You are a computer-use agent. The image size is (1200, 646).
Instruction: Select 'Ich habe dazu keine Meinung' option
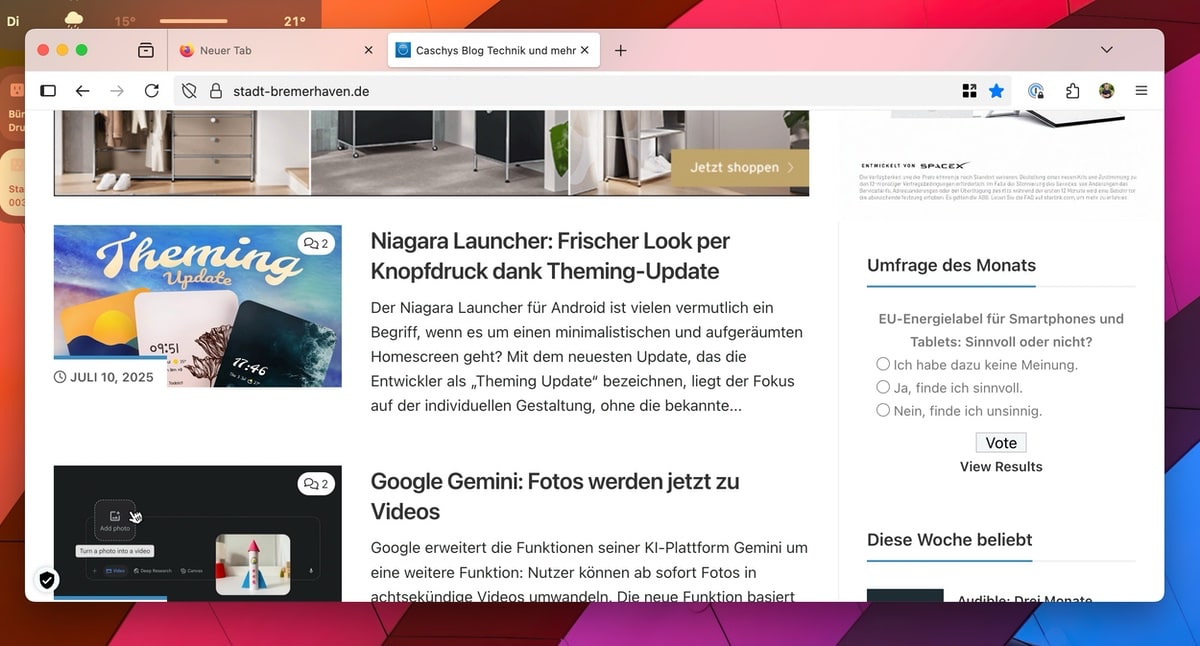883,365
